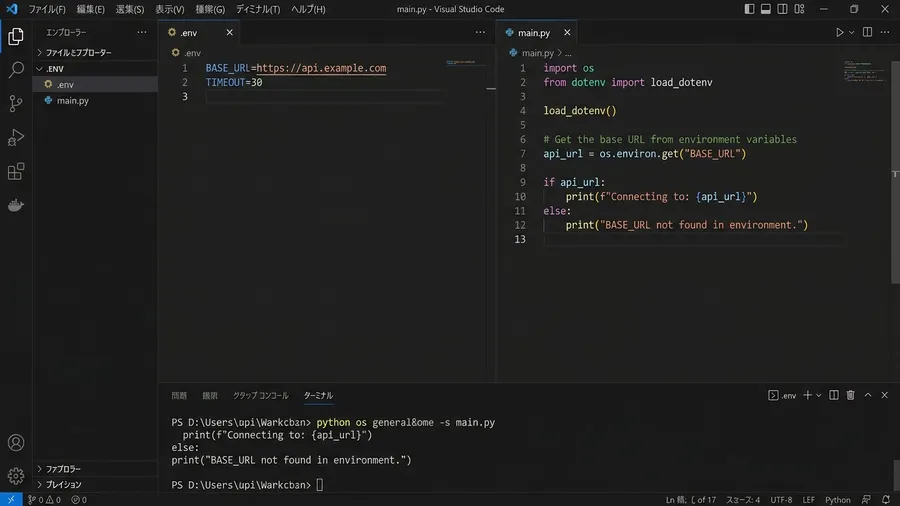Open the Help menu

[x=308, y=9]
